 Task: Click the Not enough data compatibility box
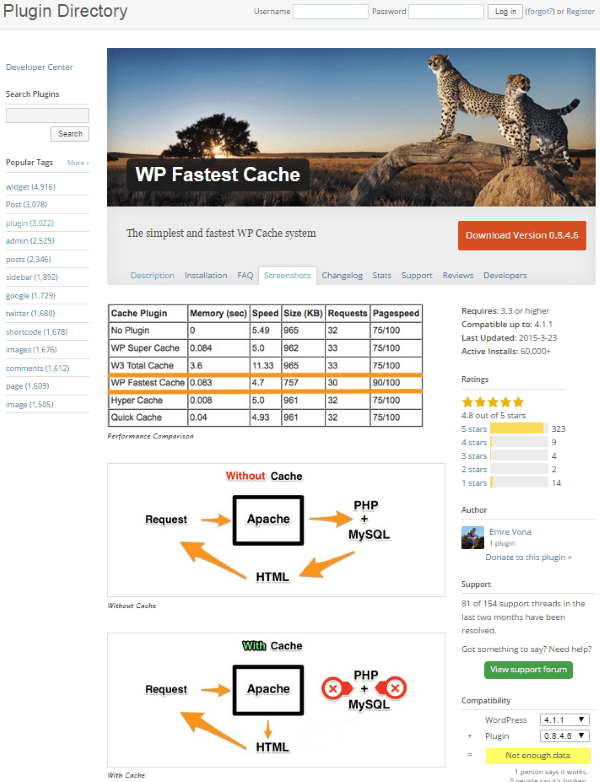pyautogui.click(x=538, y=756)
